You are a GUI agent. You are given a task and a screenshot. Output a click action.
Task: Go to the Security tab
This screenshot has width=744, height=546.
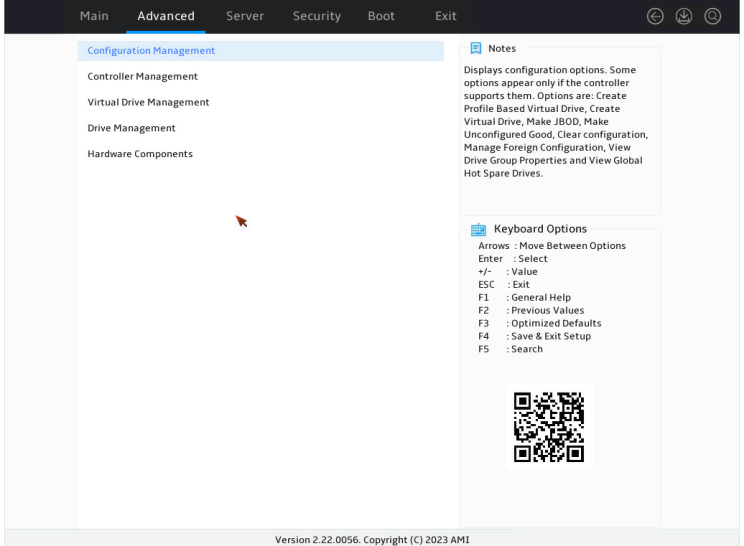(316, 16)
